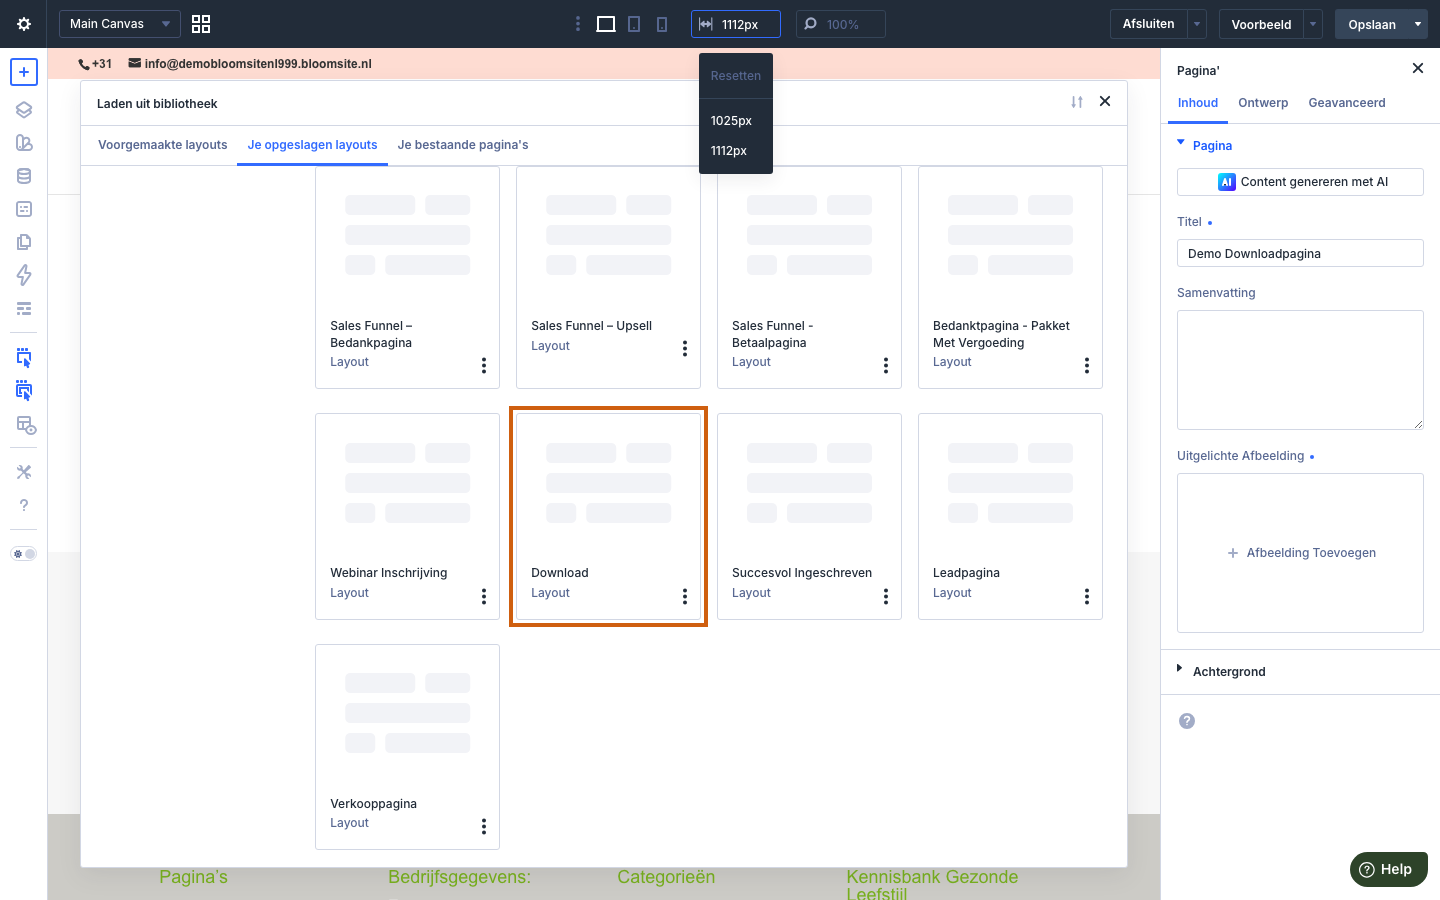The image size is (1440, 900).
Task: Open the grid view of canvases
Action: point(201,24)
